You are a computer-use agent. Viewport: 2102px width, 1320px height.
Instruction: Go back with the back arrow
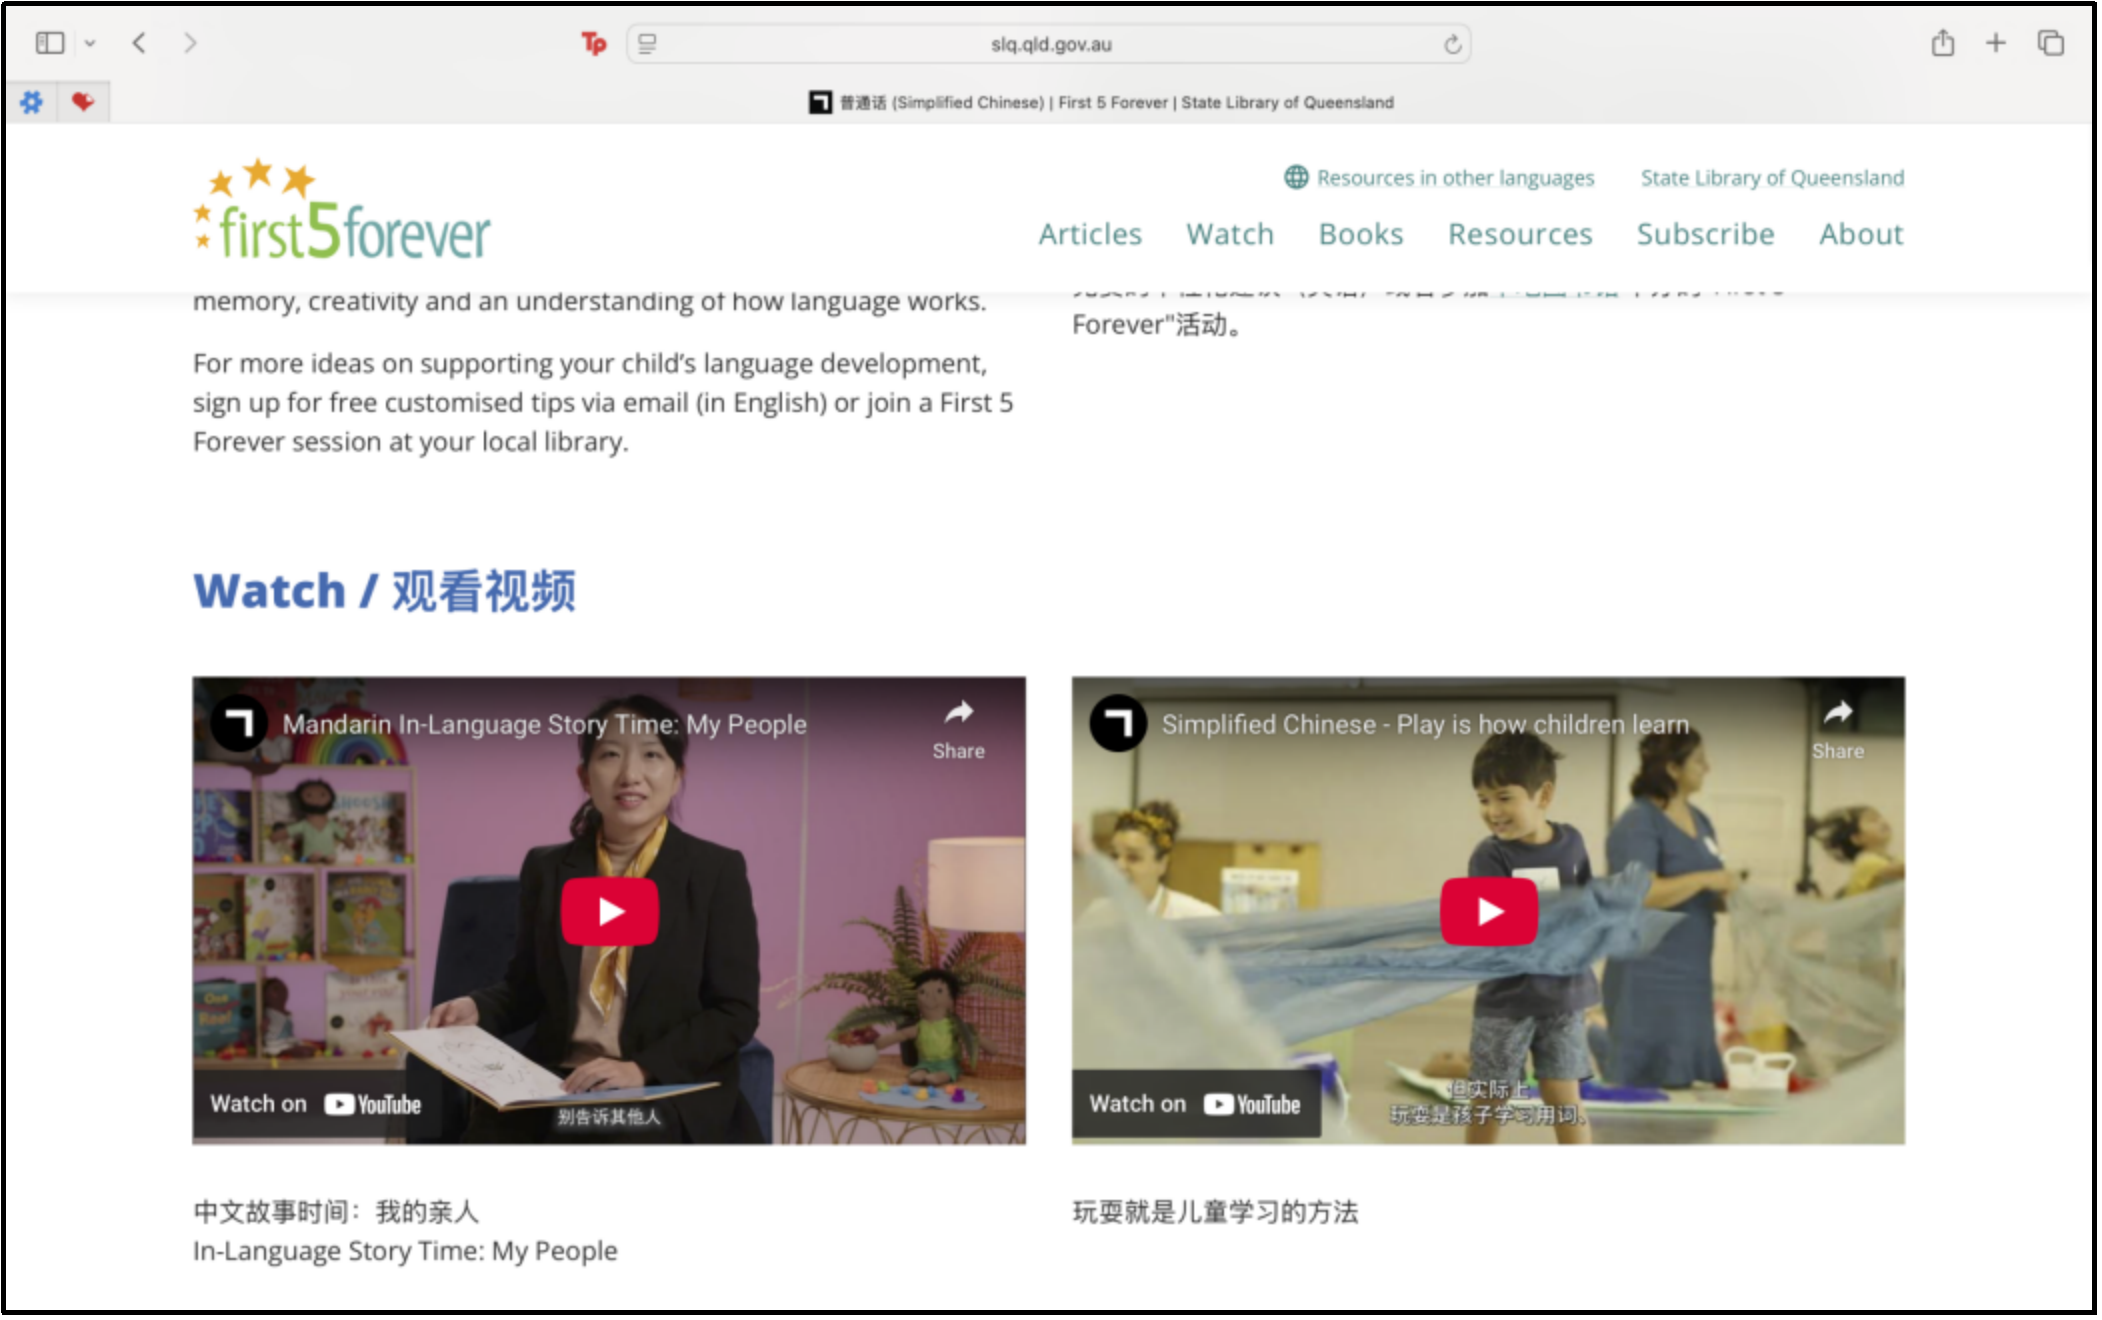[140, 43]
